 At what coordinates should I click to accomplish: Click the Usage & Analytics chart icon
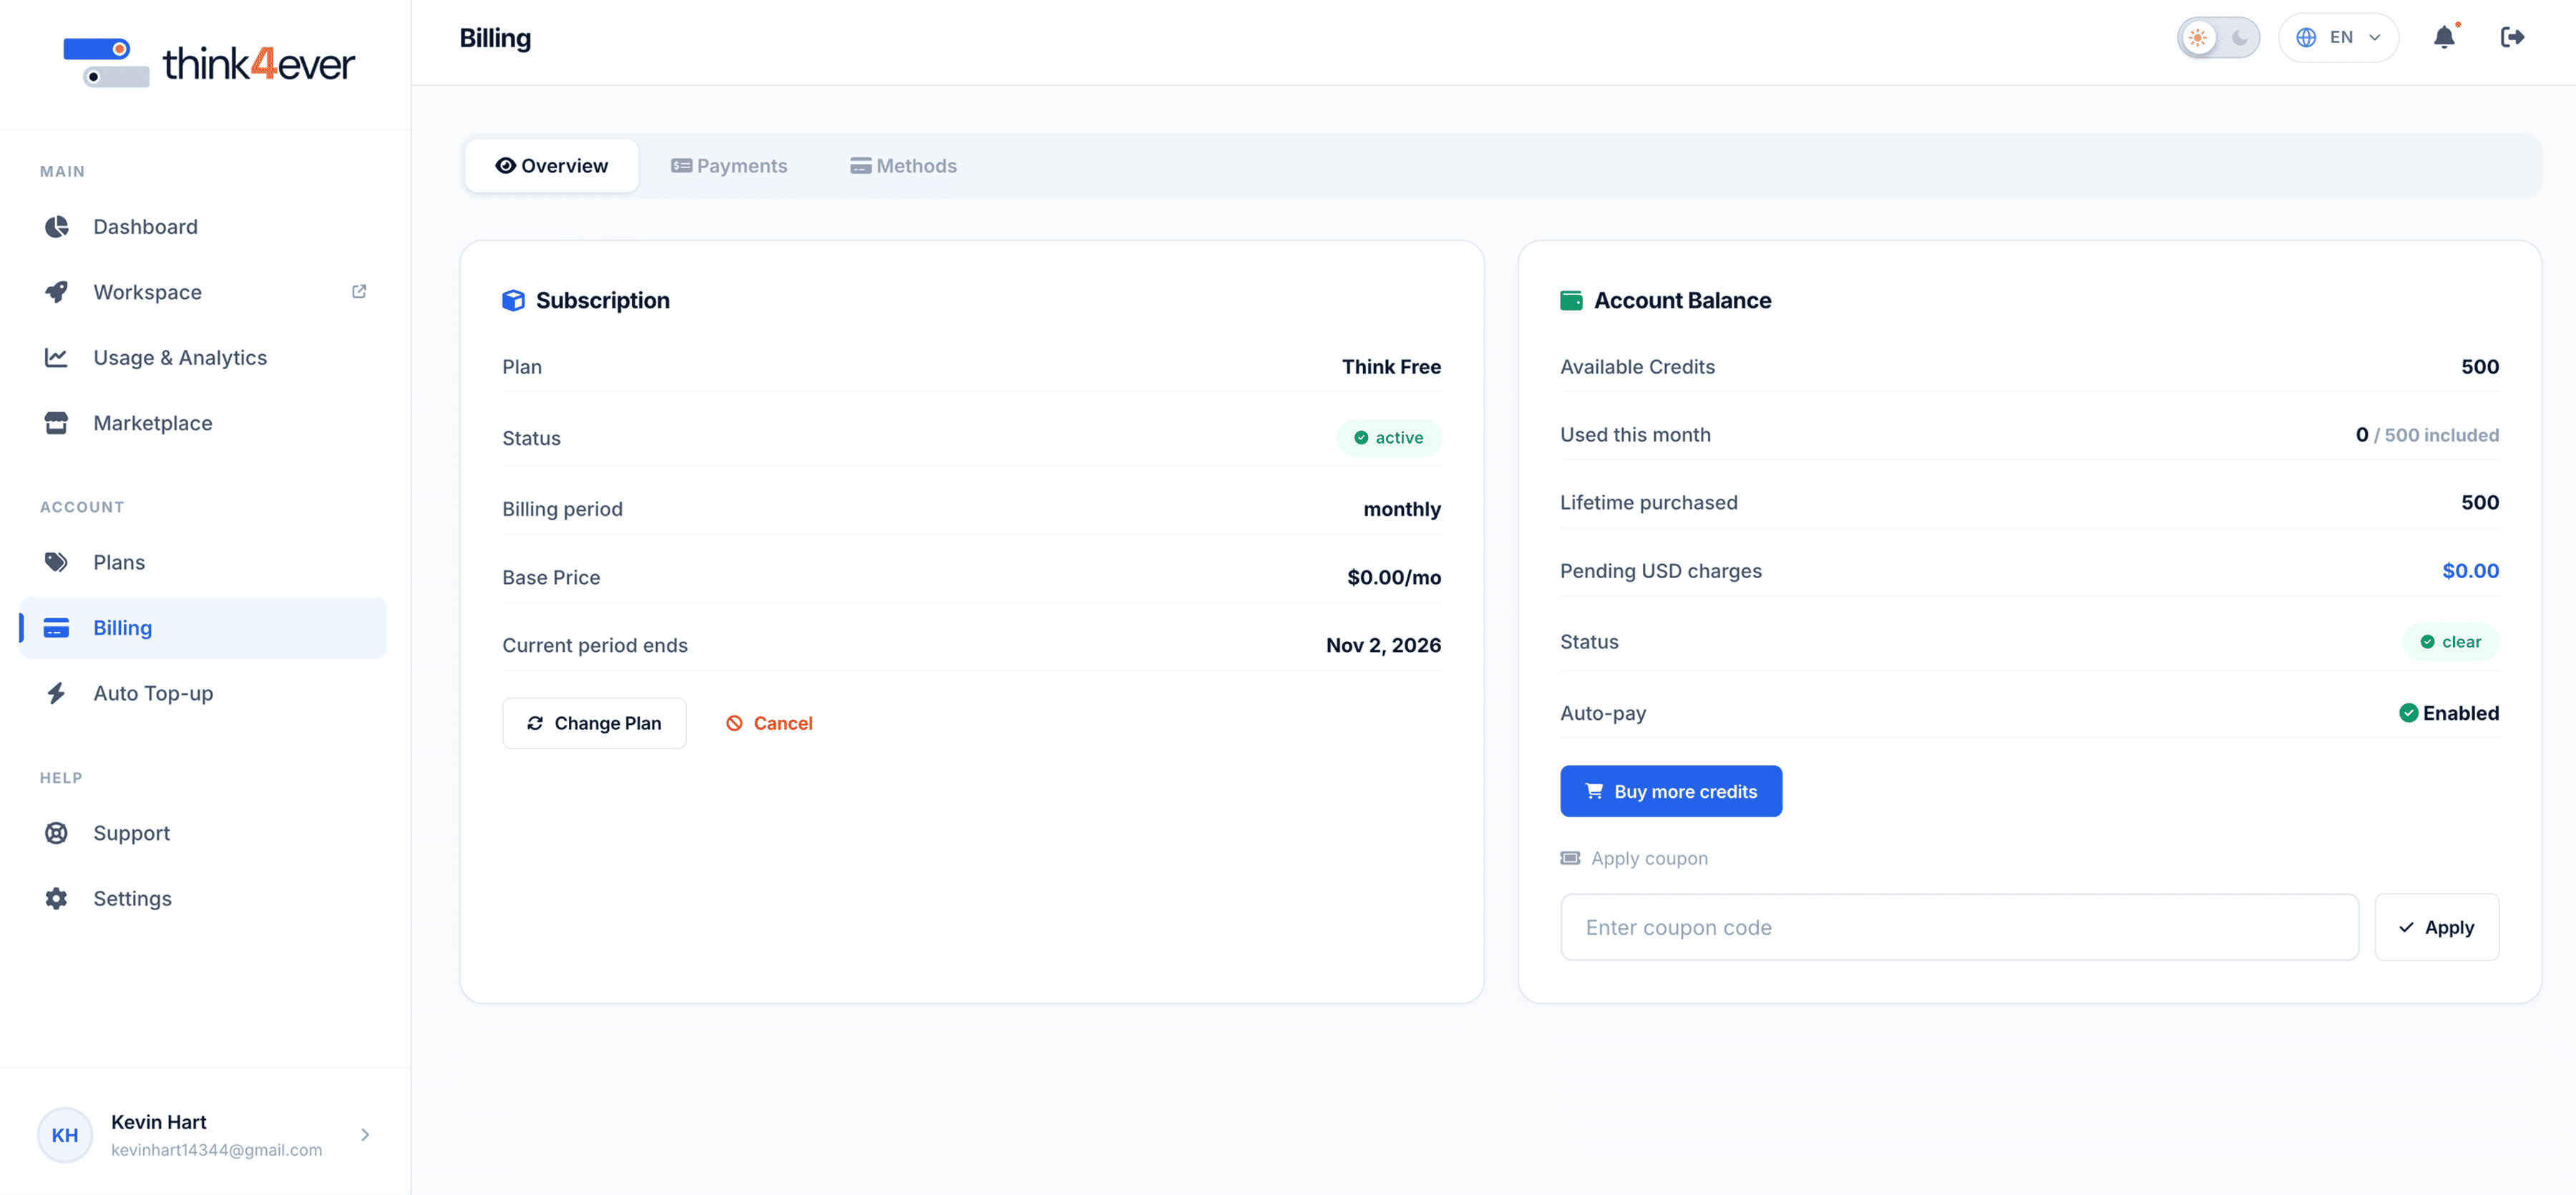[x=56, y=357]
